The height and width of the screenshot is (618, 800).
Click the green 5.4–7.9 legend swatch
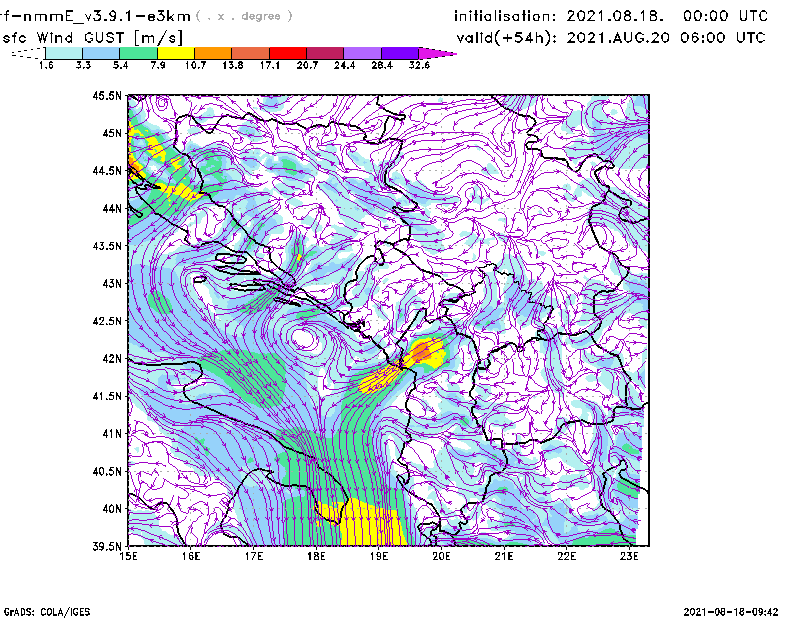[x=138, y=53]
